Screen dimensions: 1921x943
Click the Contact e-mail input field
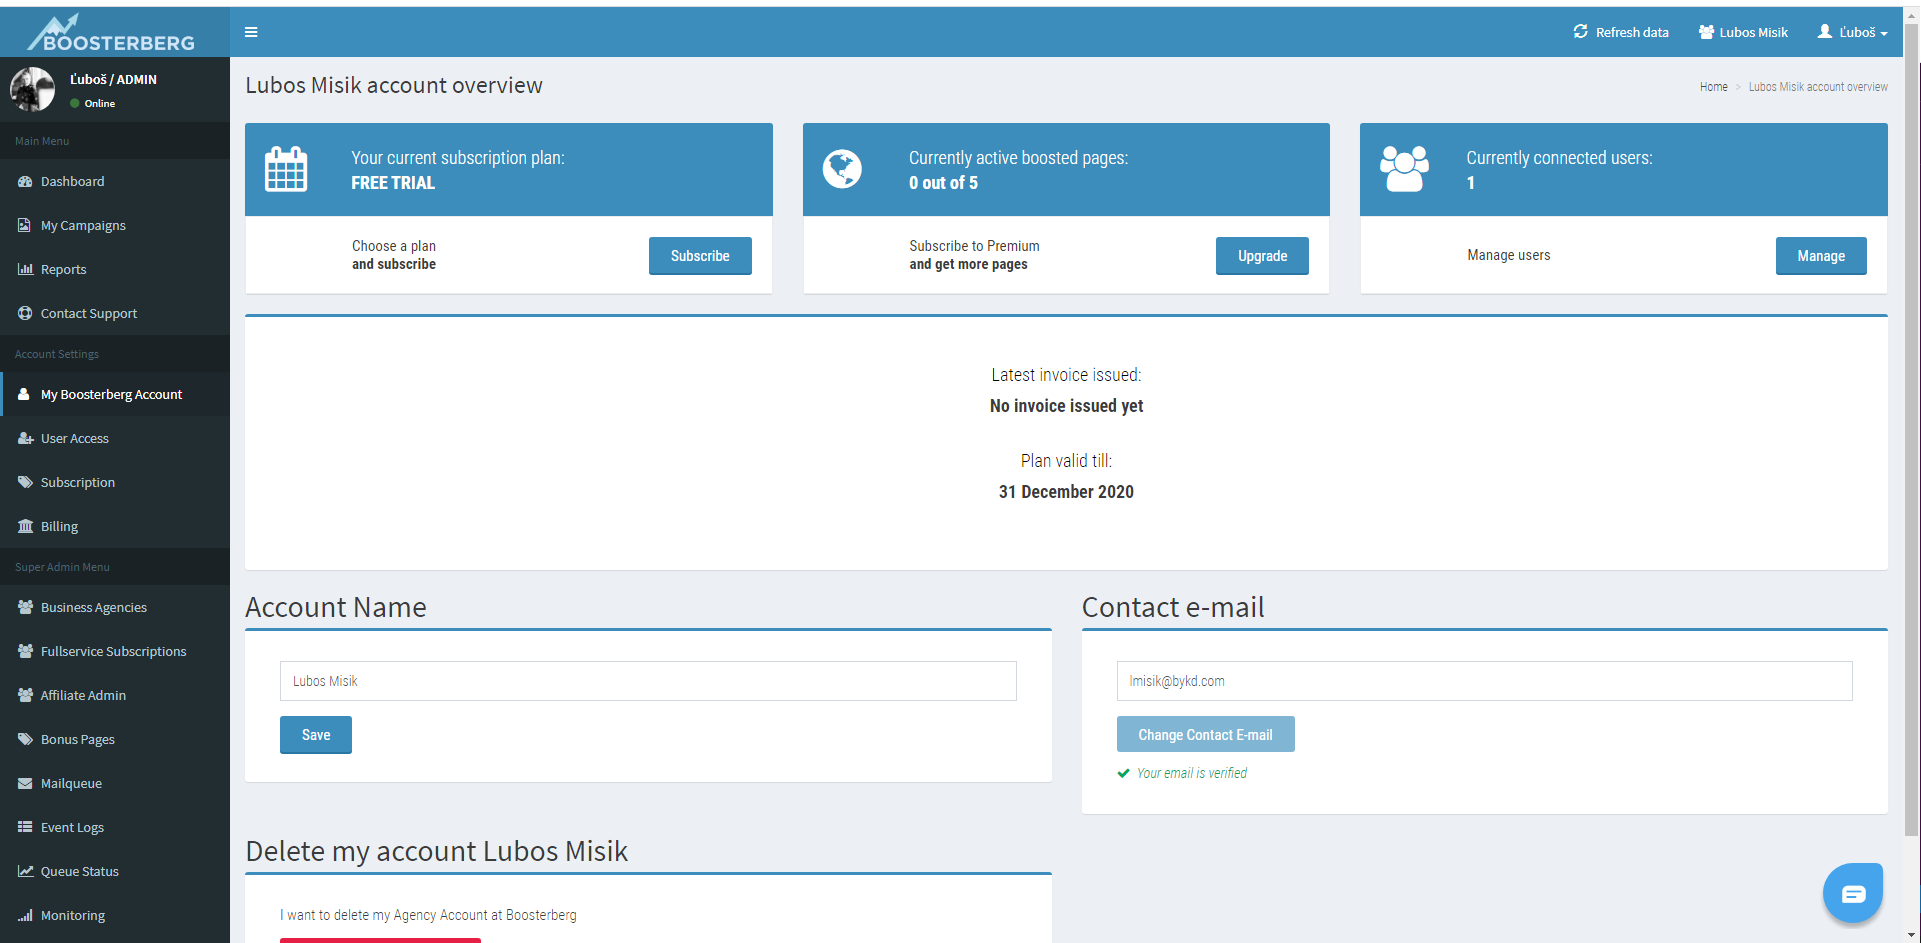1484,681
